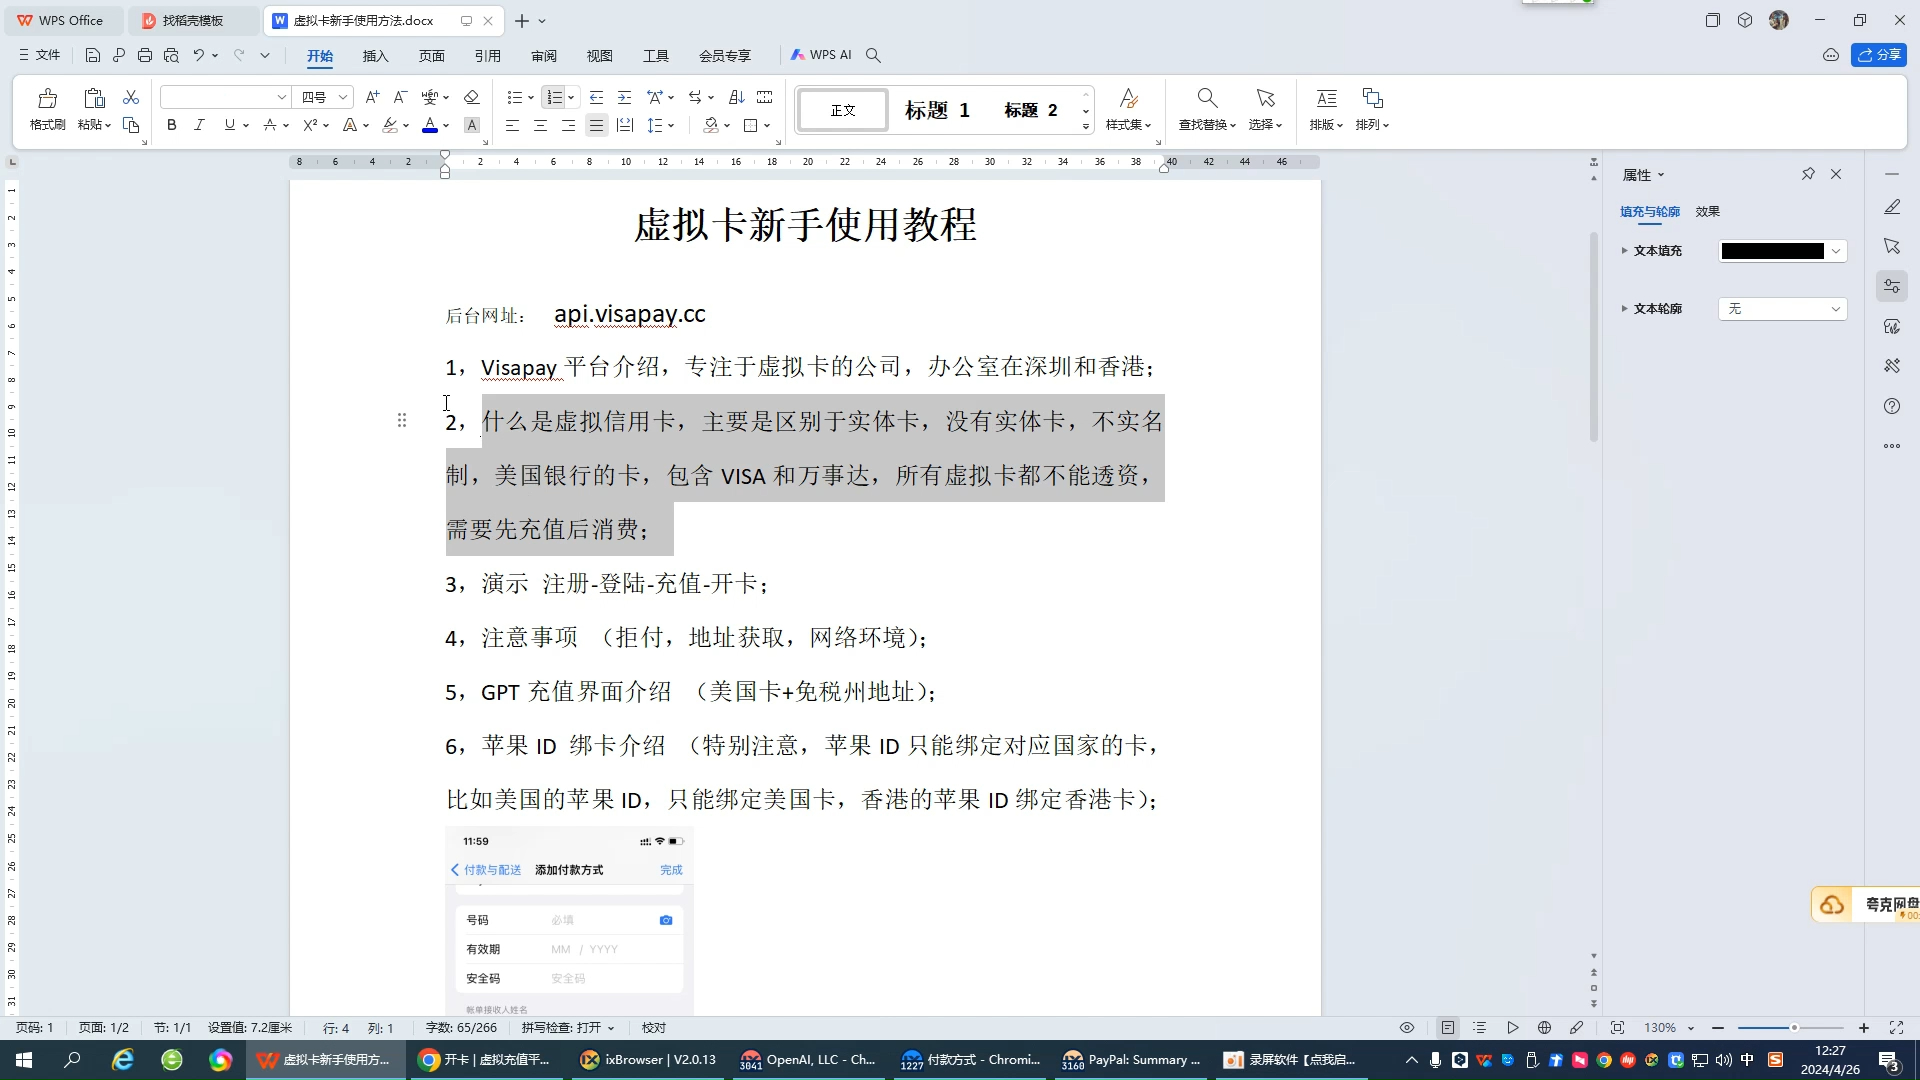The height and width of the screenshot is (1080, 1920).
Task: Open the 文件 menu
Action: [x=40, y=55]
